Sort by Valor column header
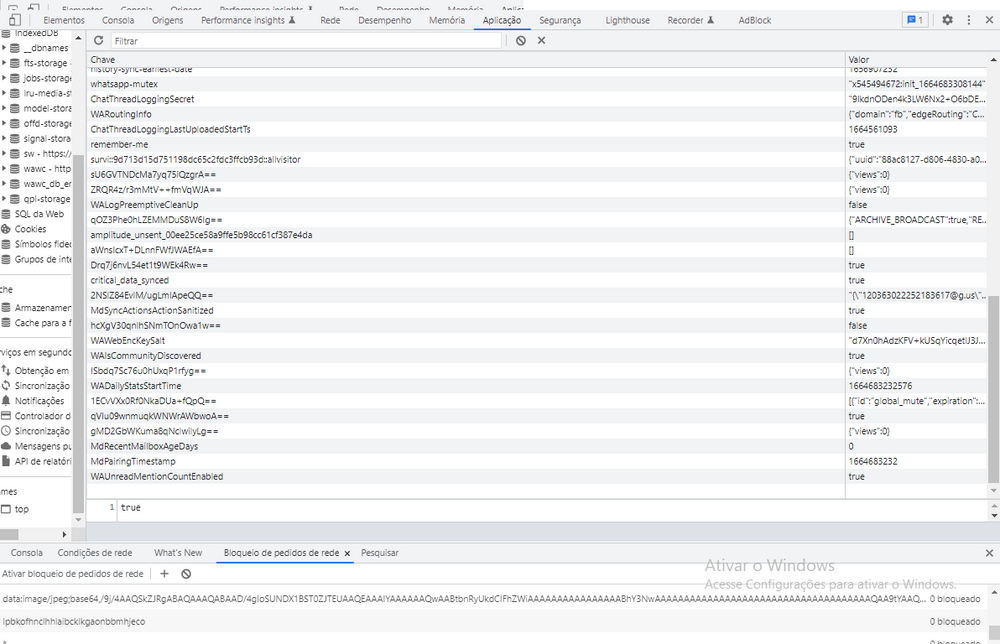This screenshot has height=644, width=1000. pos(916,59)
